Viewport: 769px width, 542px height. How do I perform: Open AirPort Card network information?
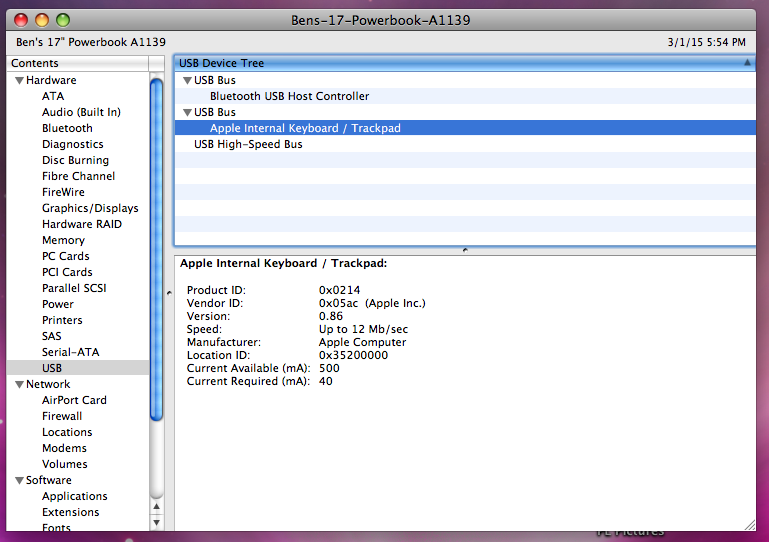(x=74, y=400)
